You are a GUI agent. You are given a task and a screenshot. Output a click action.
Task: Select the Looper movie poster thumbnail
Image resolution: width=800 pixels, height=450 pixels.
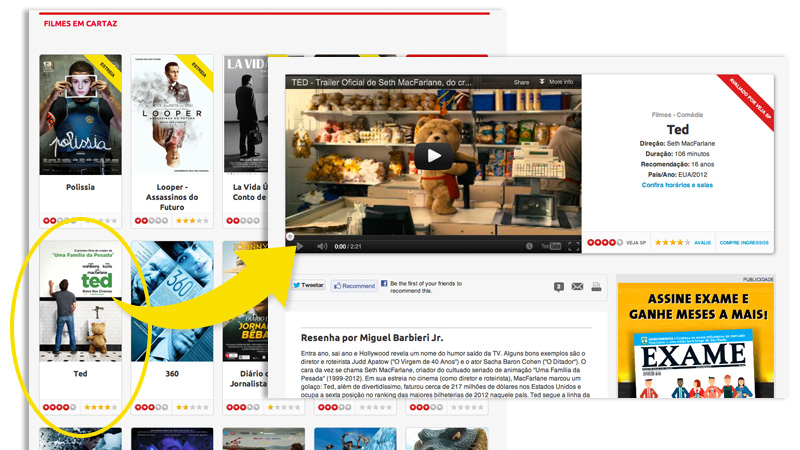pos(171,115)
